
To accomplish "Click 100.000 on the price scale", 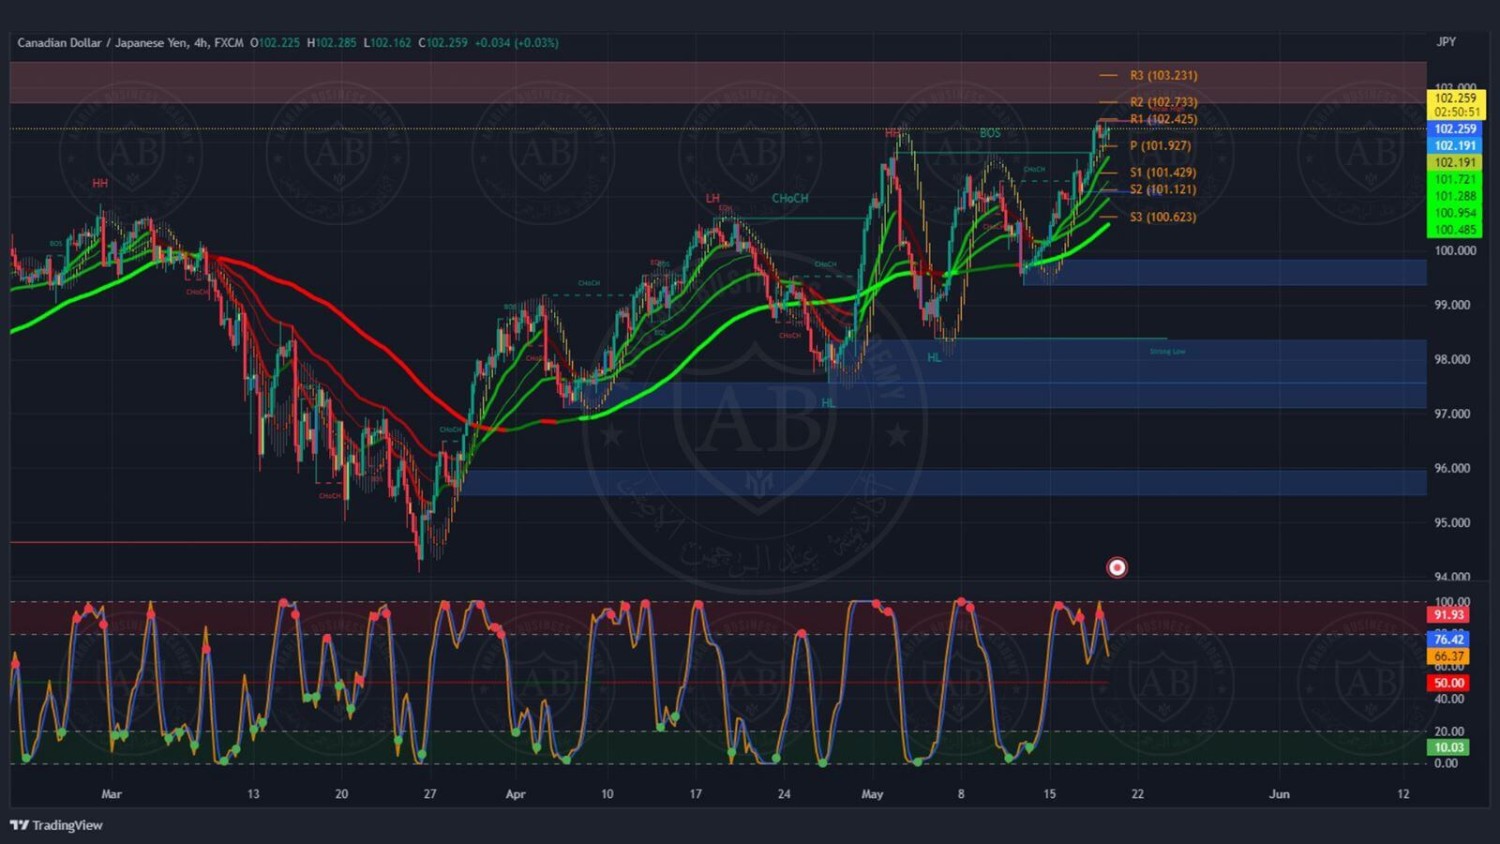I will (x=1455, y=251).
